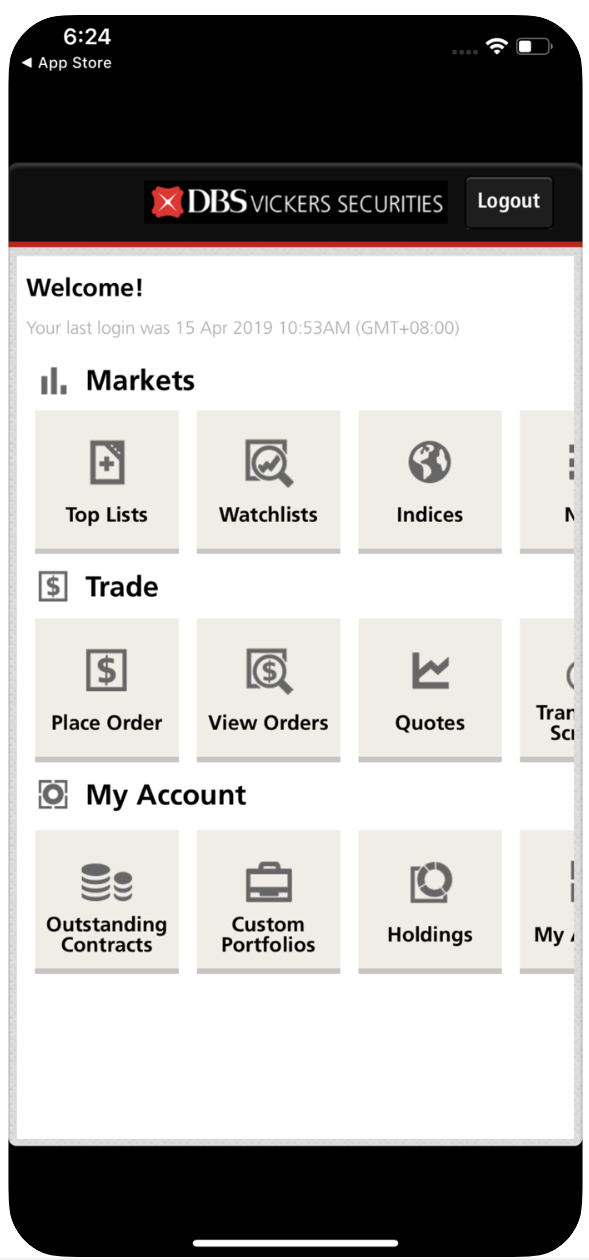Screen dimensions: 589x1260
Task: Tap the Markets section heading
Action: pyautogui.click(x=140, y=381)
